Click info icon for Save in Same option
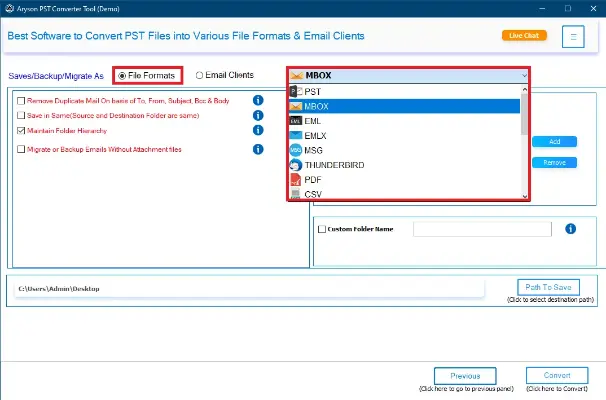The width and height of the screenshot is (606, 400). [258, 115]
